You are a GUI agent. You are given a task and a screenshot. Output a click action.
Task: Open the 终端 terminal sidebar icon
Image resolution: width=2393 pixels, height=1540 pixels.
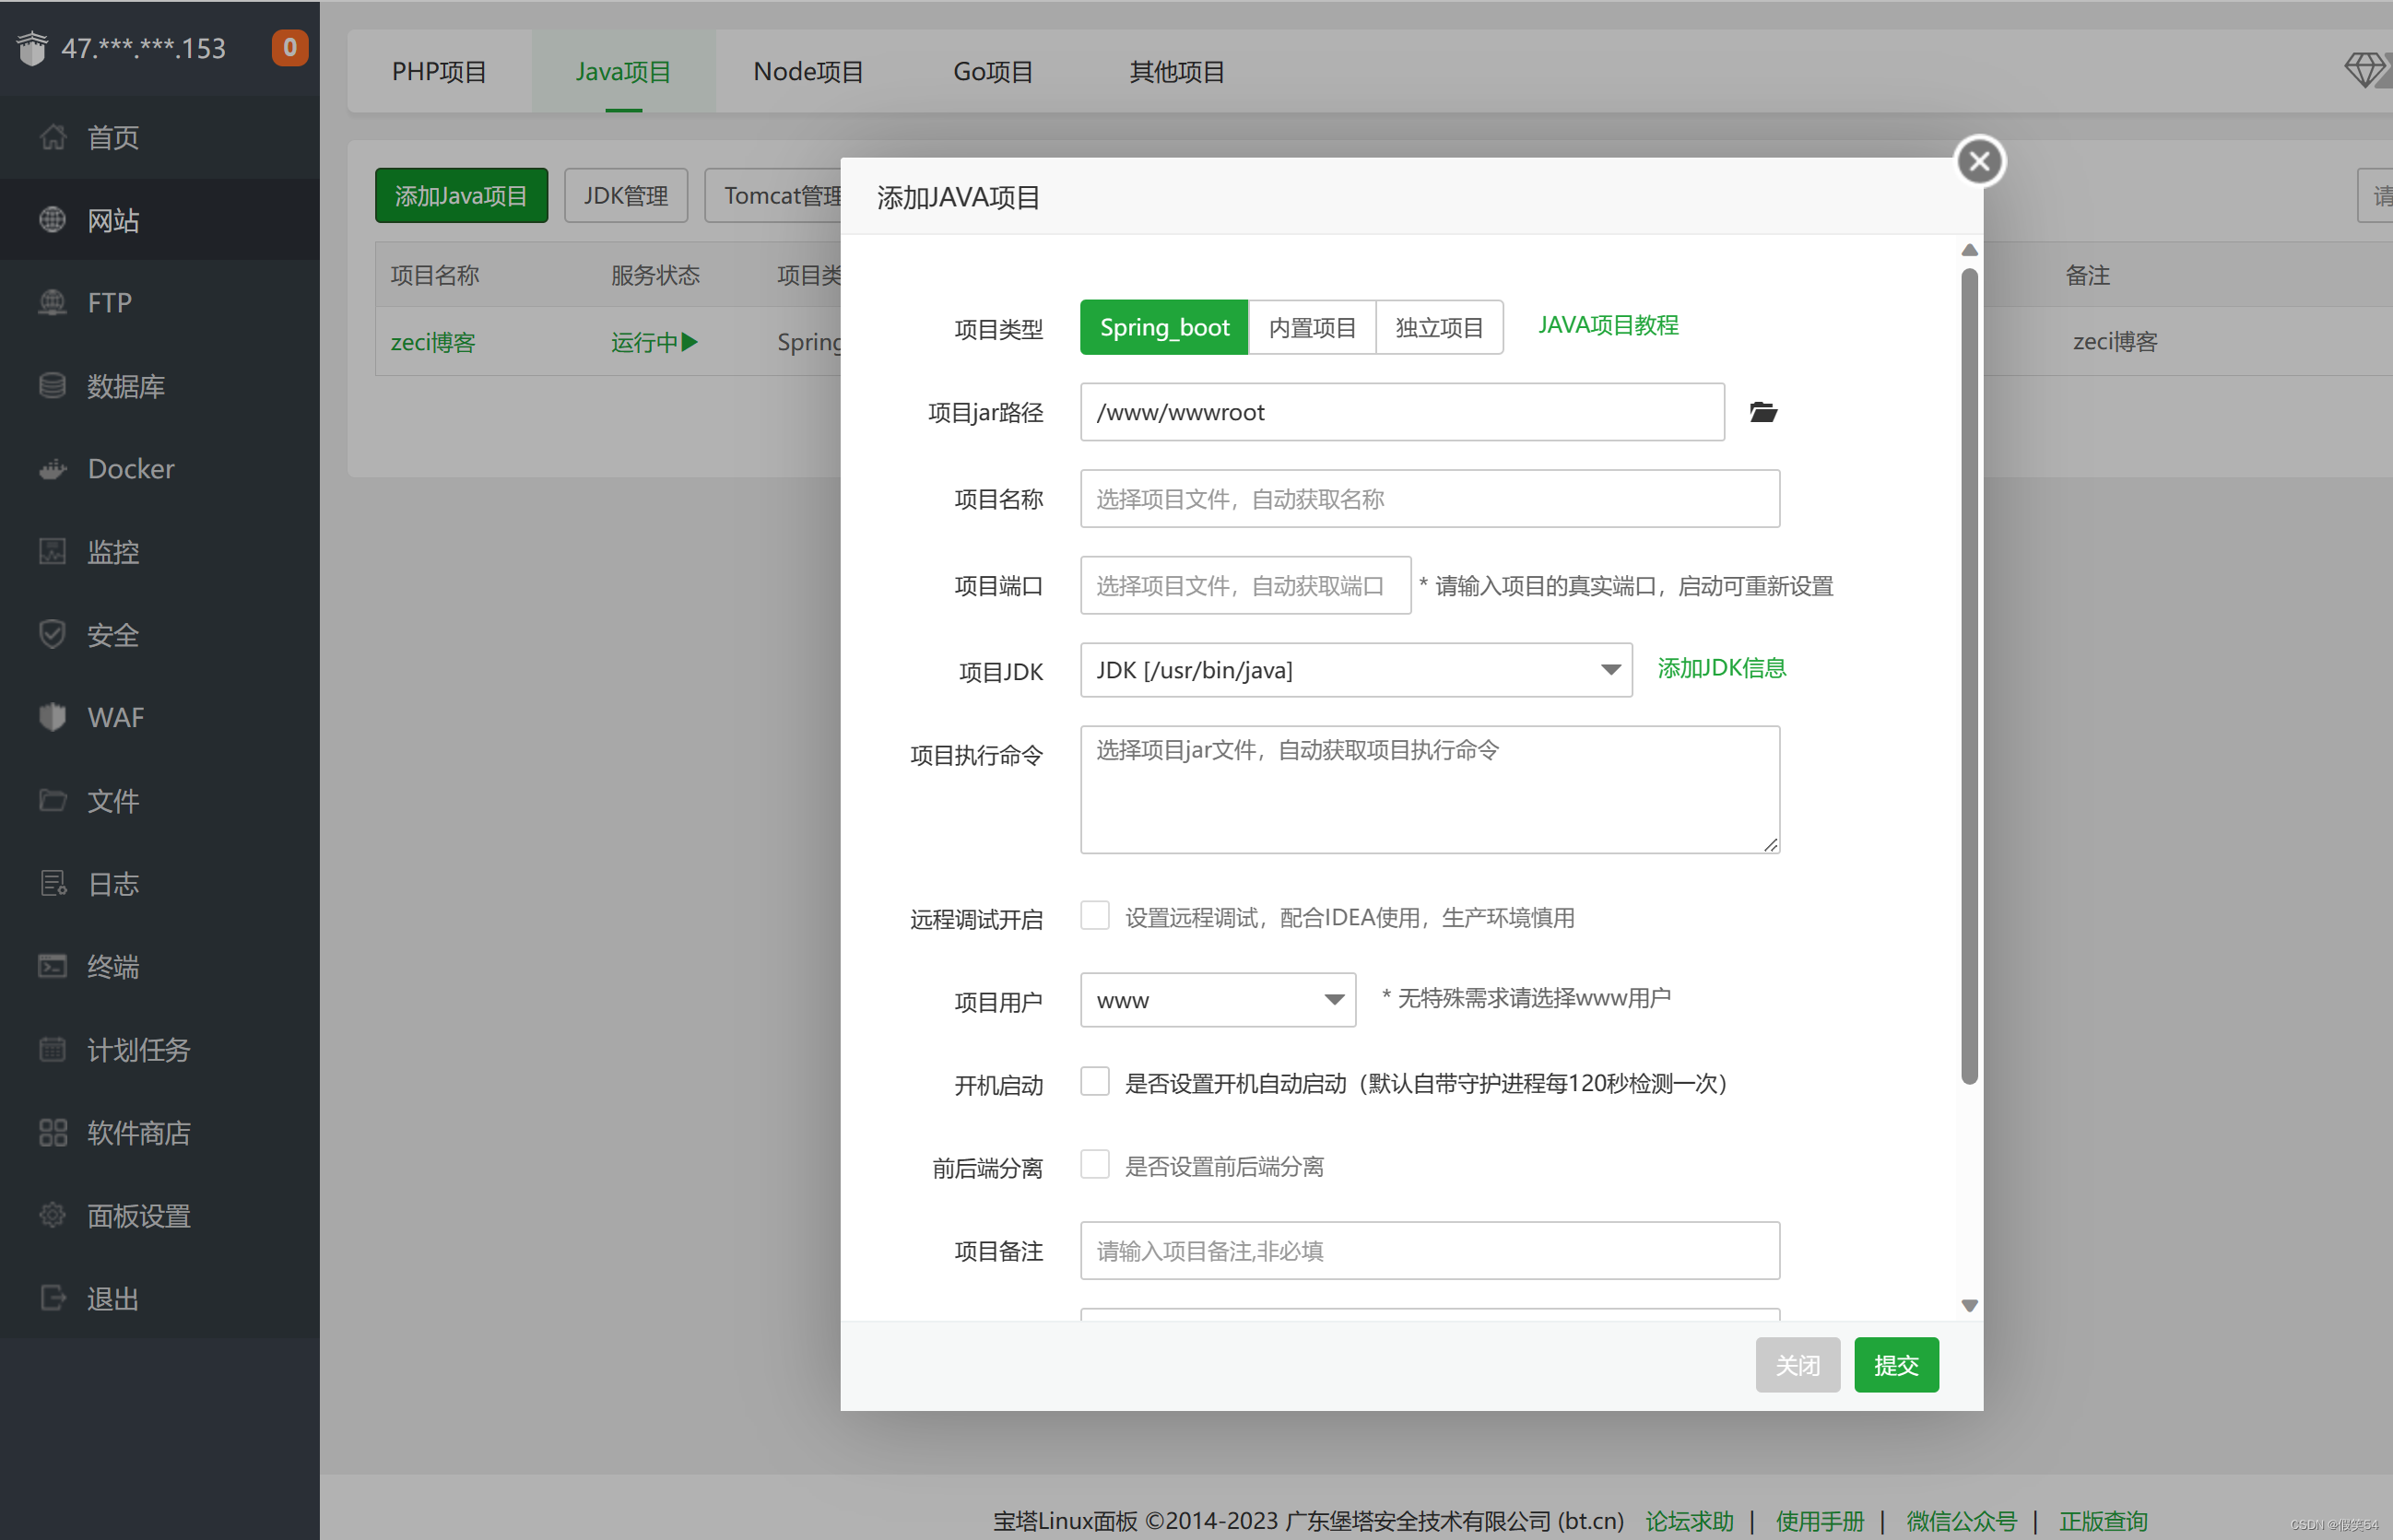pyautogui.click(x=52, y=966)
